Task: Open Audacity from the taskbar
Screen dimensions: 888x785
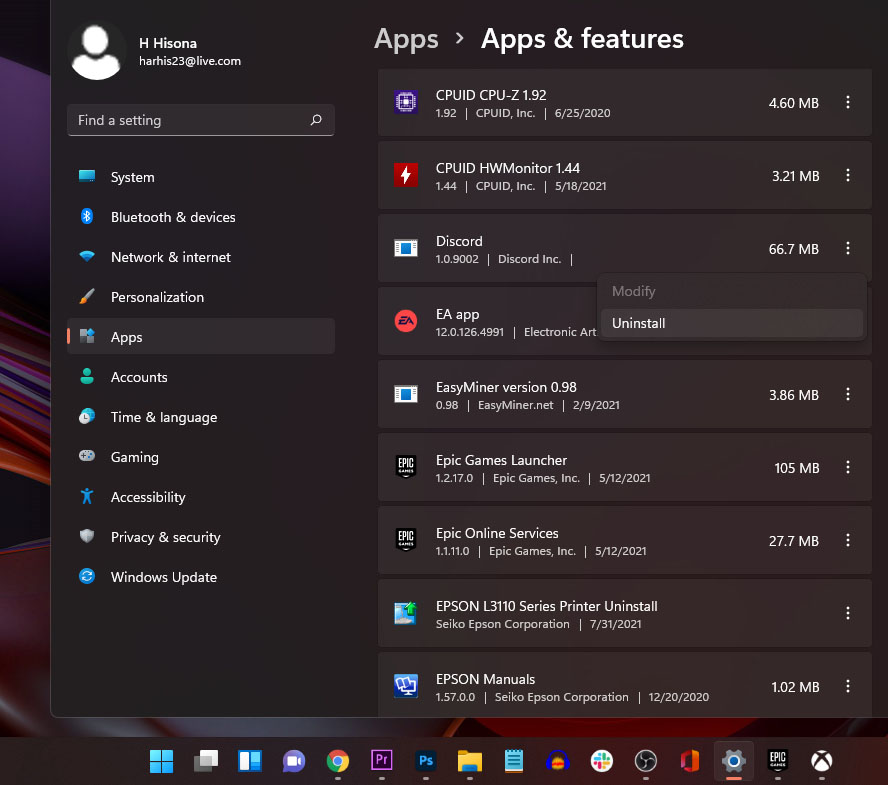Action: tap(558, 761)
